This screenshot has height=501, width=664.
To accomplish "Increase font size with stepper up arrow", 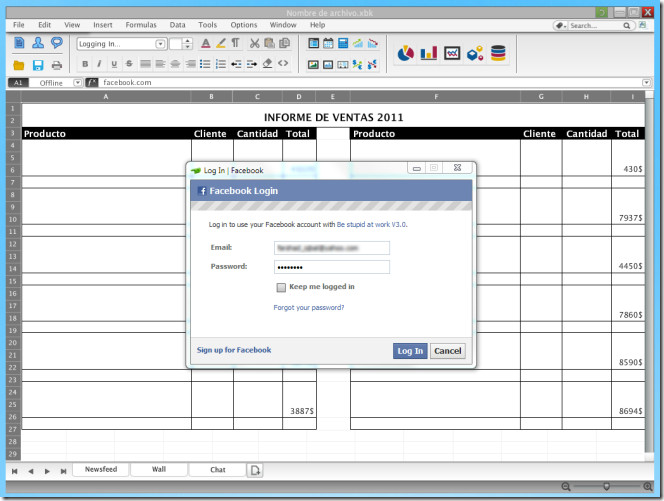I will (x=188, y=41).
